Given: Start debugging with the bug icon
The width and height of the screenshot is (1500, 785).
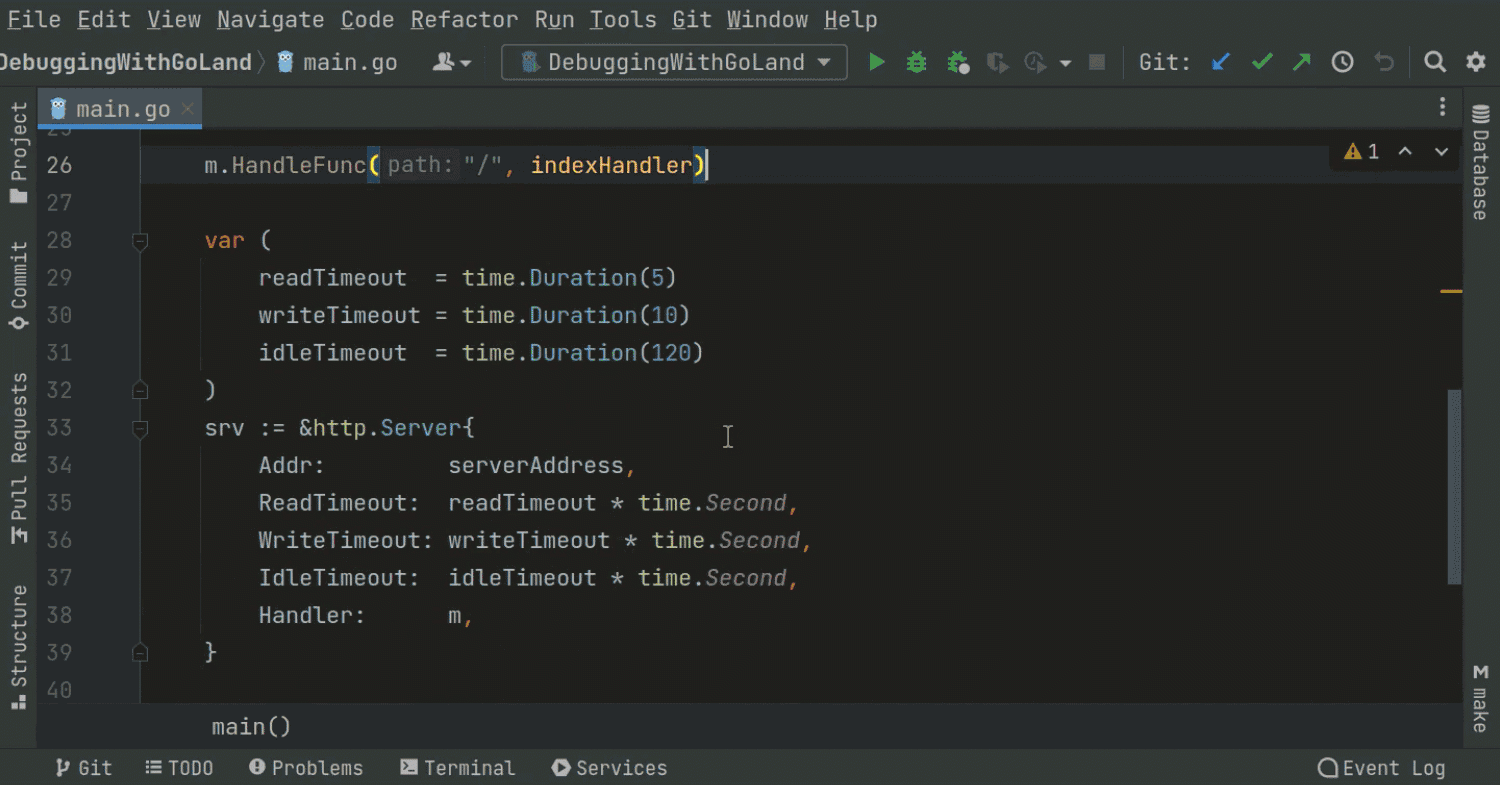Looking at the screenshot, I should point(916,63).
